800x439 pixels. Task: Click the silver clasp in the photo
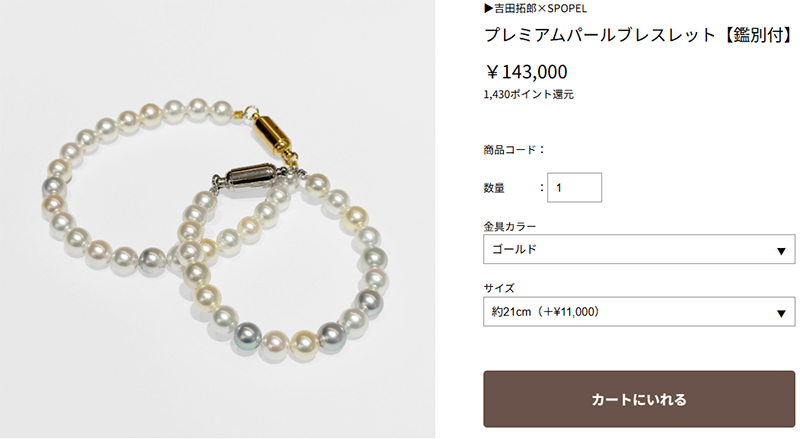(x=251, y=176)
